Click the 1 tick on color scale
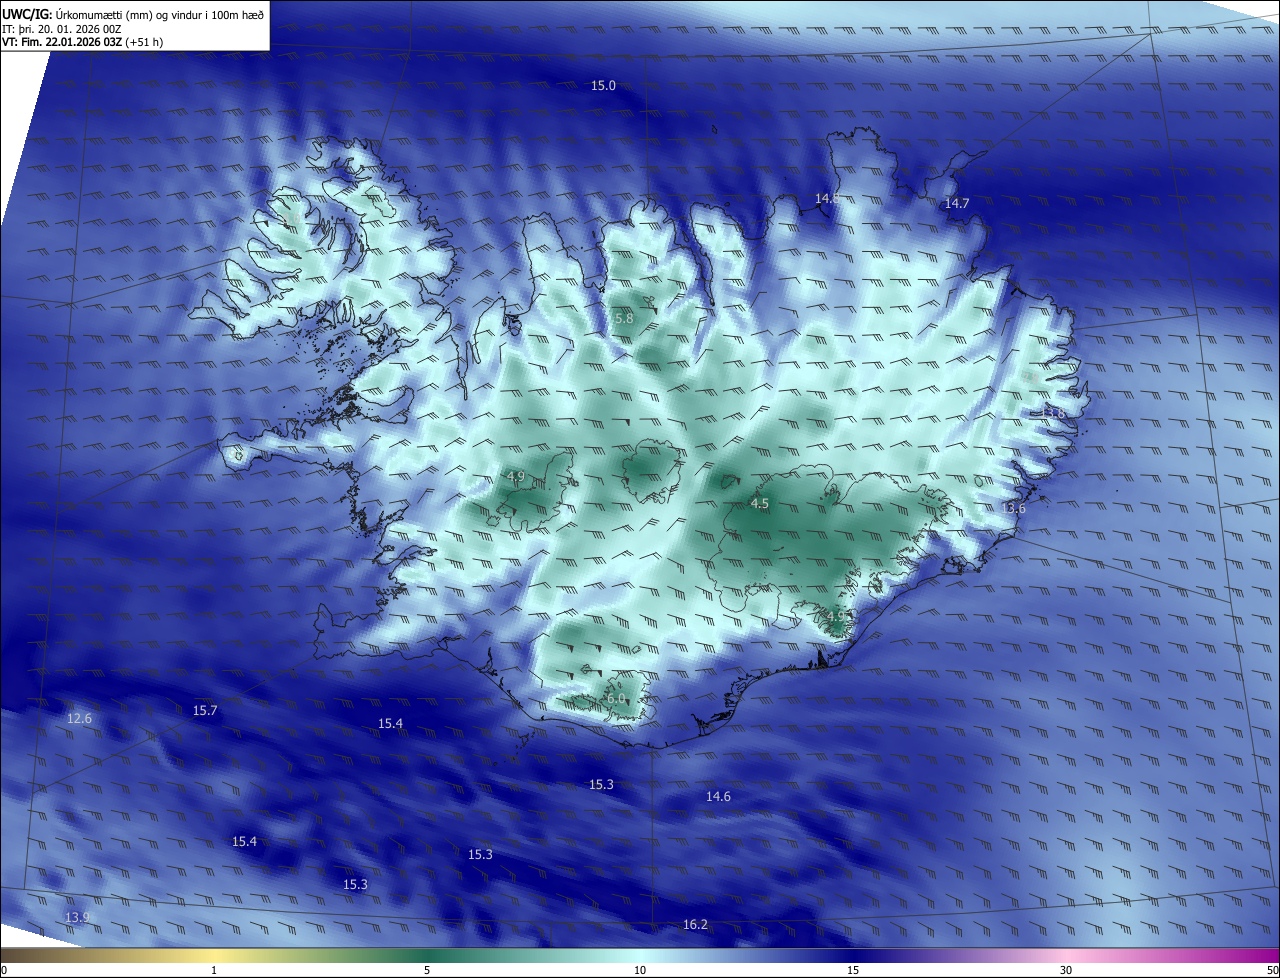Viewport: 1280px width, 978px height. pos(215,970)
